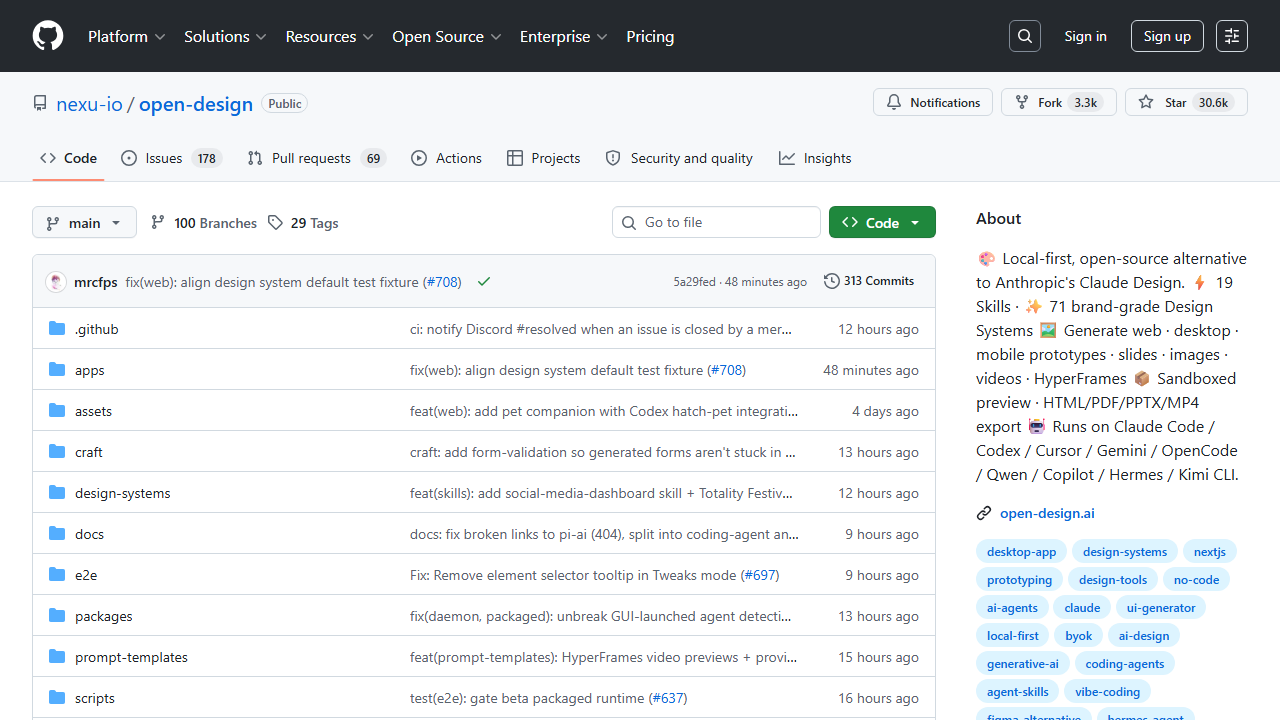Open the search magnifier button
This screenshot has width=1280, height=720.
click(x=1025, y=36)
